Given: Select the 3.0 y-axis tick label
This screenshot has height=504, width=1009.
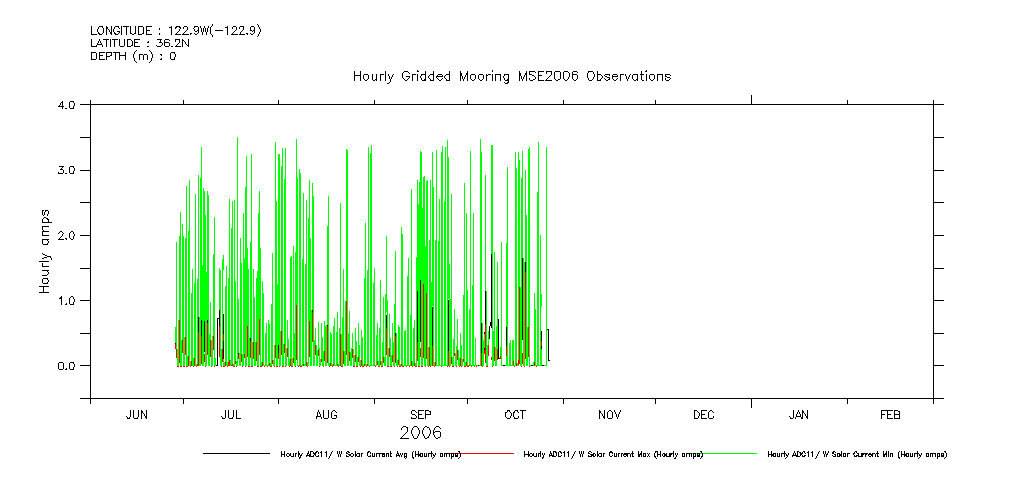Looking at the screenshot, I should 68,170.
